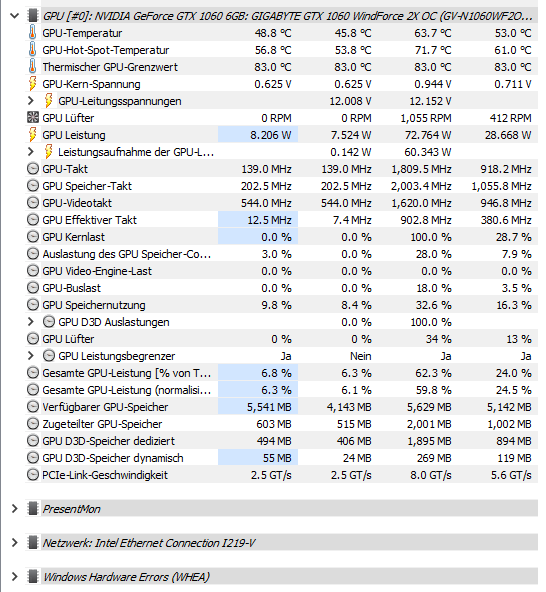546x592 pixels.
Task: Click the highlighted 5,541 MB value
Action: (x=269, y=407)
